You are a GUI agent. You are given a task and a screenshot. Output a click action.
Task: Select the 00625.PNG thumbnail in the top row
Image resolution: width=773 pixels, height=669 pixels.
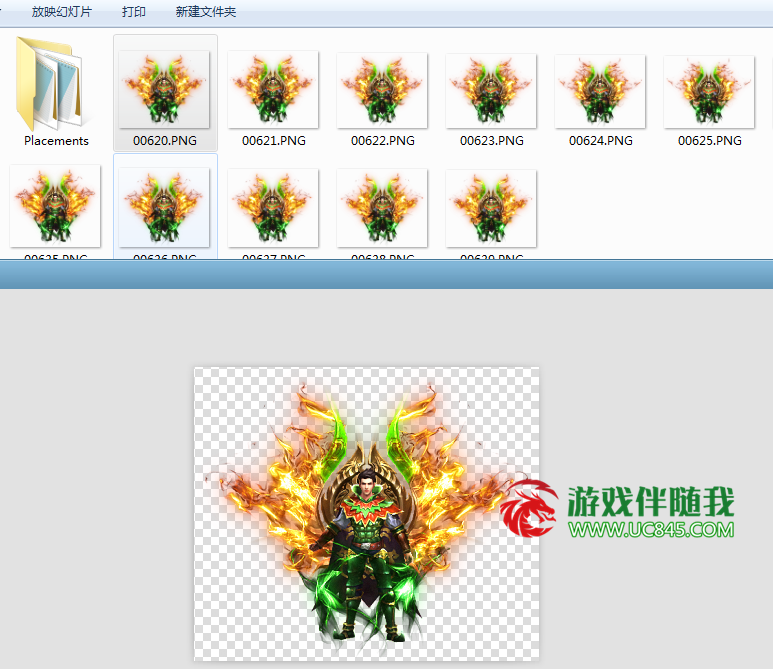click(709, 92)
